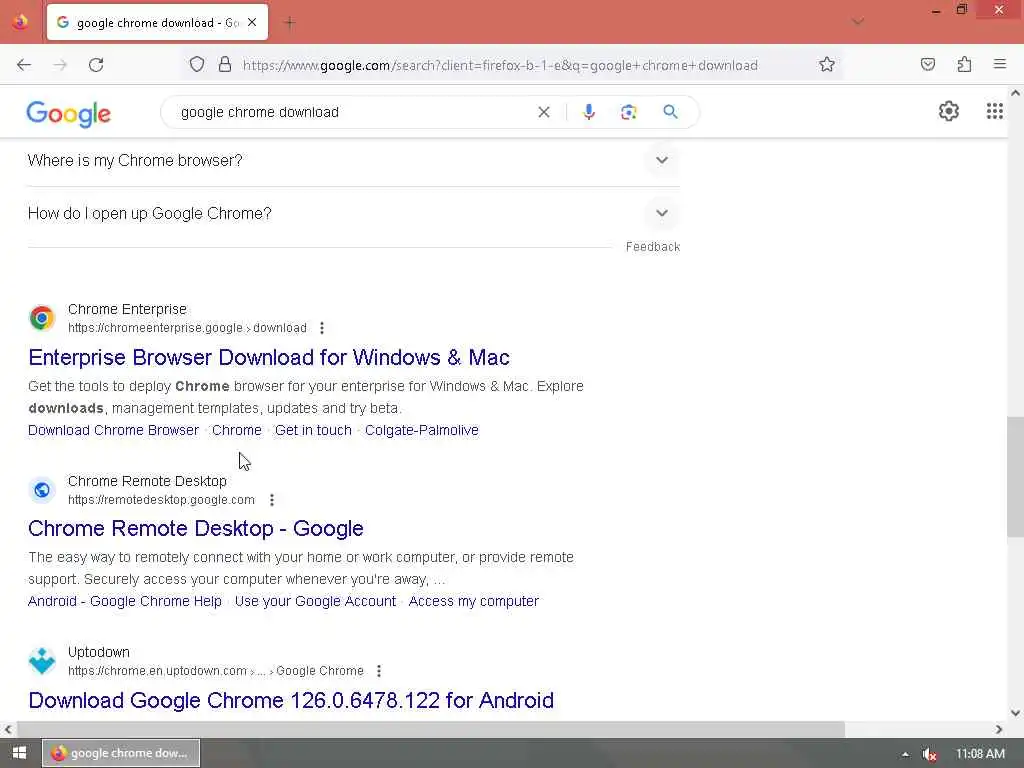Open options for Chrome Enterprise result
This screenshot has width=1024, height=768.
tap(322, 328)
